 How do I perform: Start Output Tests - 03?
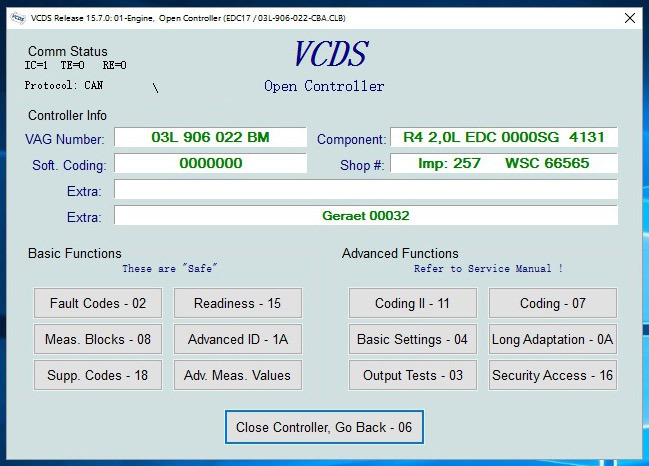pyautogui.click(x=413, y=375)
